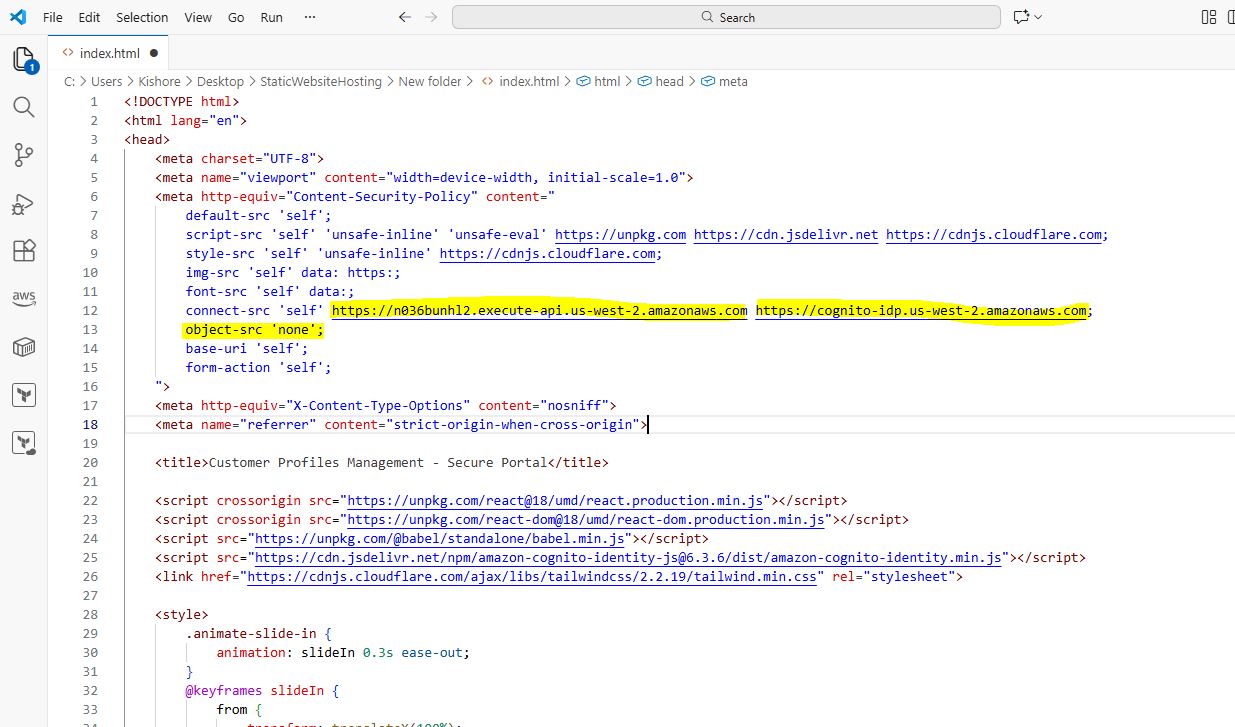Image resolution: width=1235 pixels, height=727 pixels.
Task: Select the index.html editor tab
Action: (109, 53)
